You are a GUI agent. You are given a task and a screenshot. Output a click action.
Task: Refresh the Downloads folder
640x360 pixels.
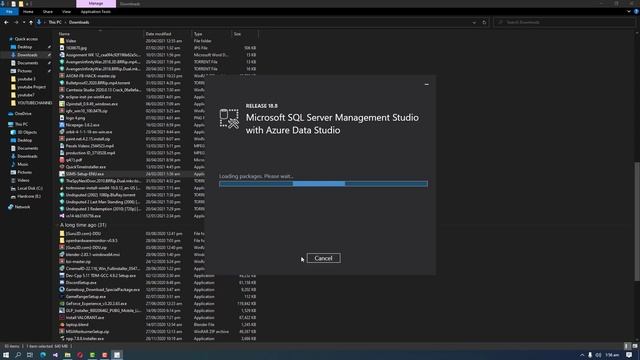pos(484,22)
